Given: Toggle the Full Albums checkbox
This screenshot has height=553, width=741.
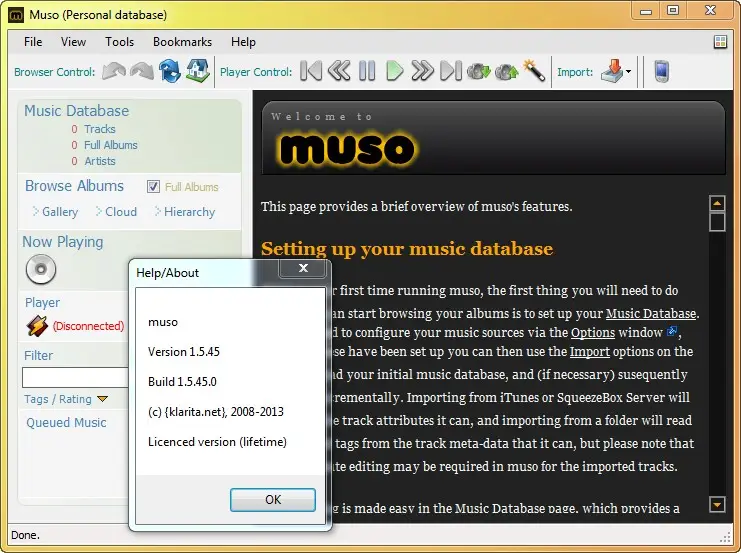Looking at the screenshot, I should [x=153, y=187].
